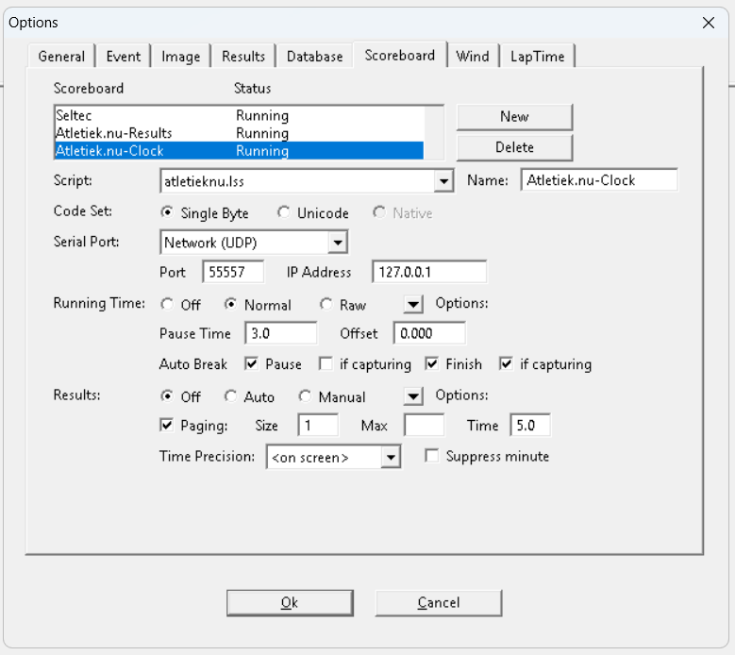This screenshot has height=655, width=735.
Task: Open the LapTime tab
Action: pyautogui.click(x=537, y=56)
